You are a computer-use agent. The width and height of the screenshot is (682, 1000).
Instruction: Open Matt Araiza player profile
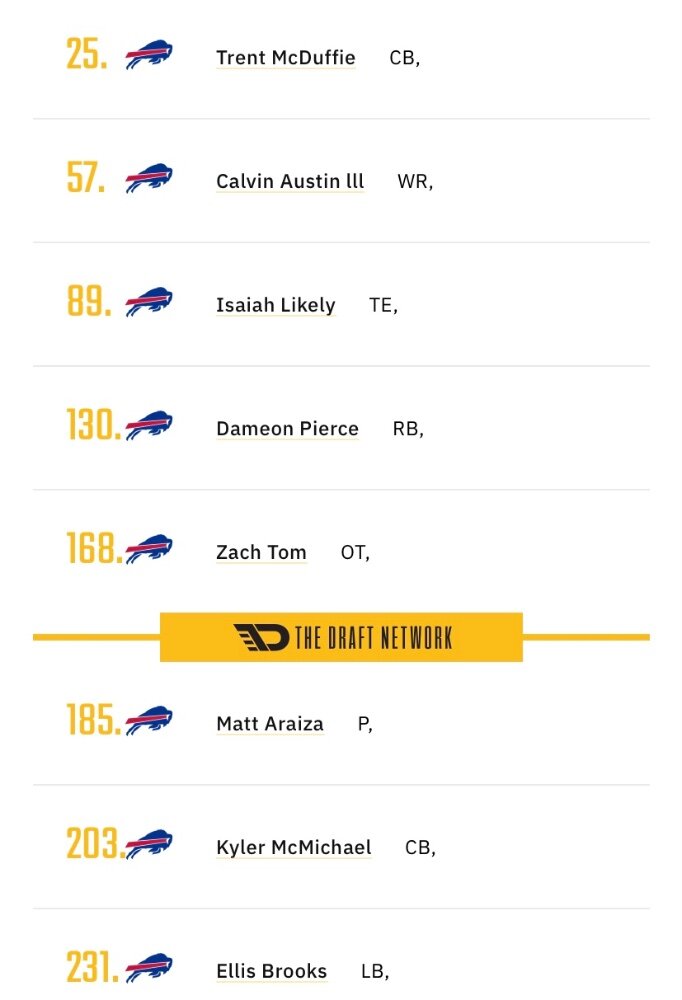(x=271, y=724)
